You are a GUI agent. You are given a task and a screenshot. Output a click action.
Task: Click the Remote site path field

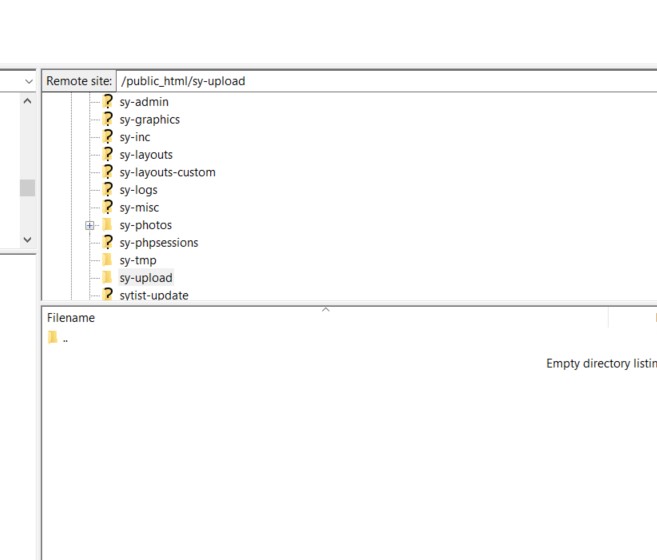(387, 81)
